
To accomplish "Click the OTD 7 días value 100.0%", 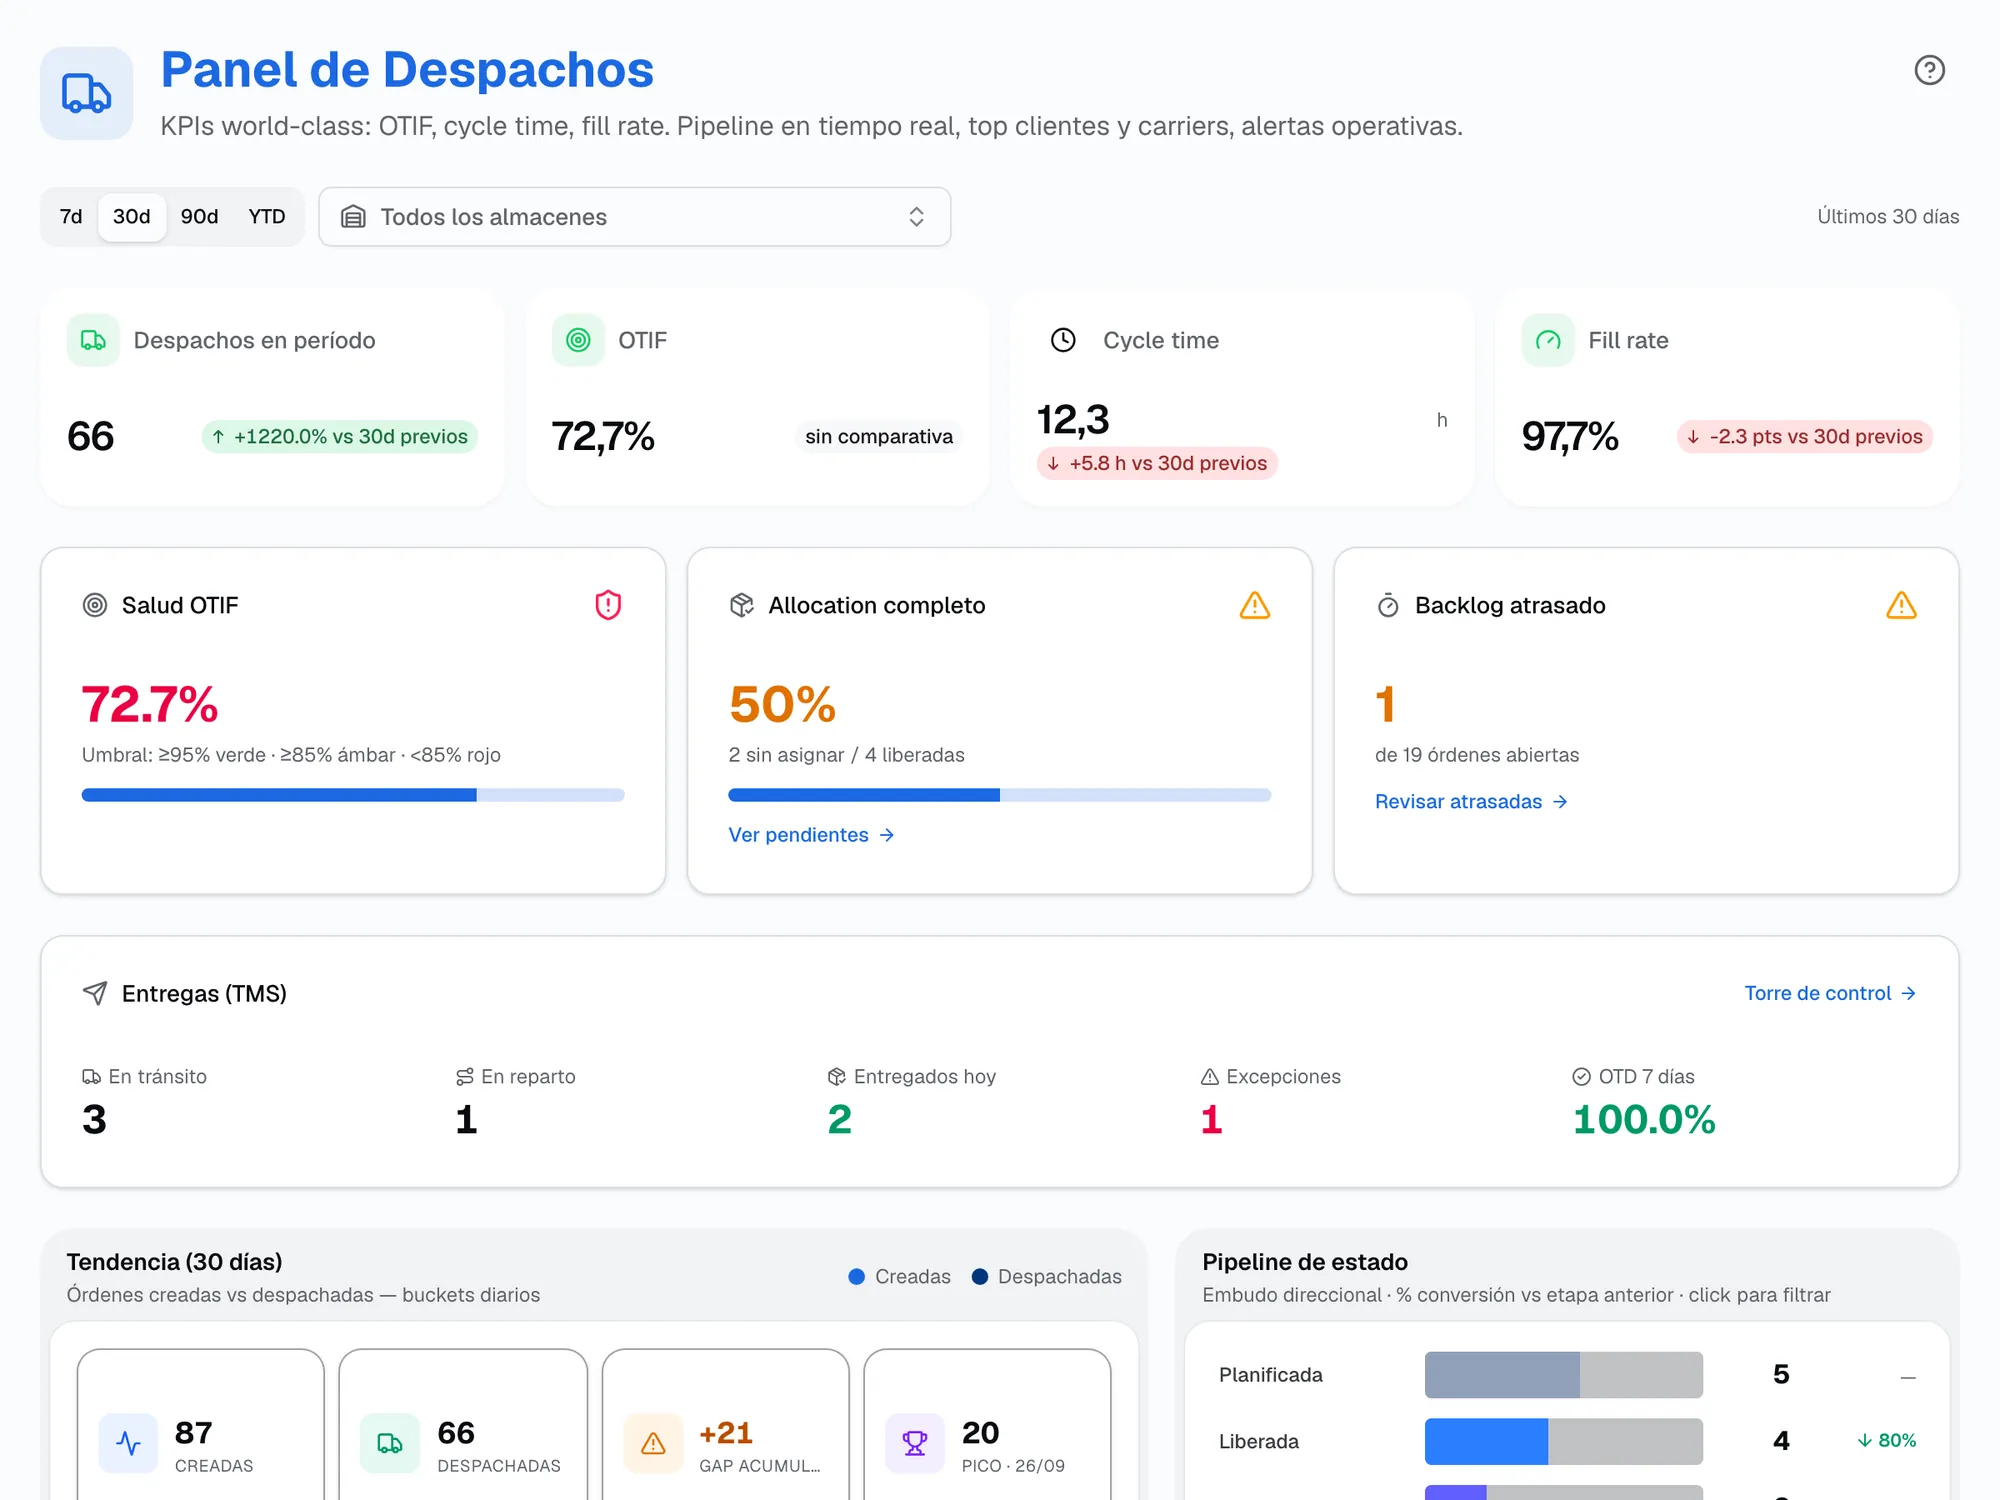I will (1644, 1120).
